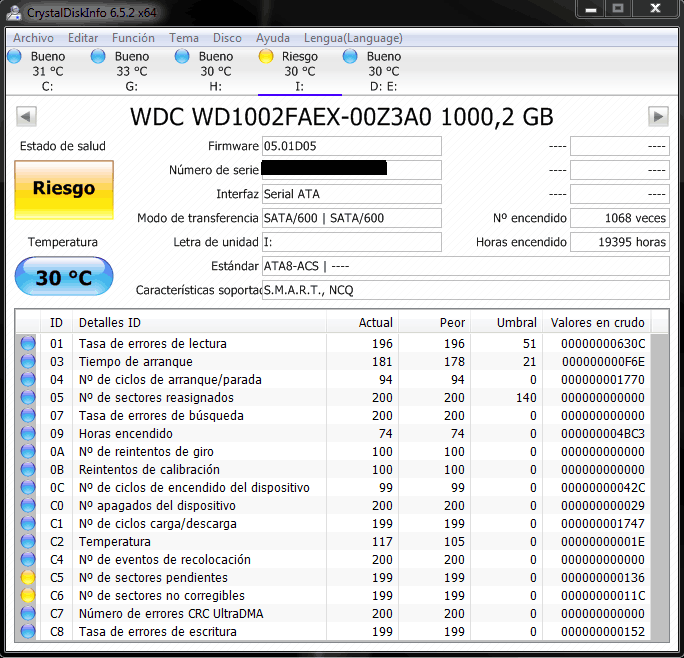Click status orb for Tasa de errores de búsqueda
Image resolution: width=684 pixels, height=658 pixels.
click(28, 415)
